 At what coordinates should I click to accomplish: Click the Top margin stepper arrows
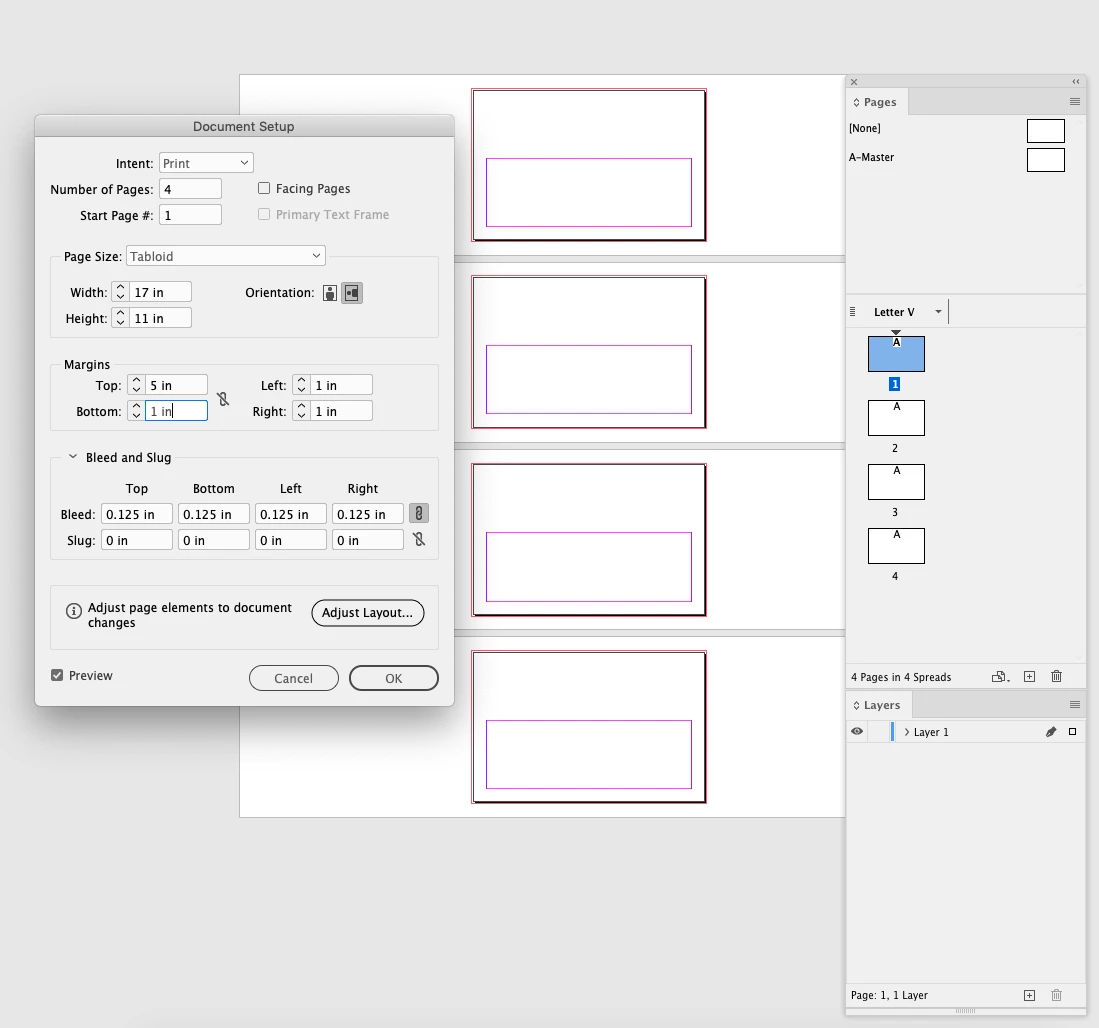click(136, 385)
